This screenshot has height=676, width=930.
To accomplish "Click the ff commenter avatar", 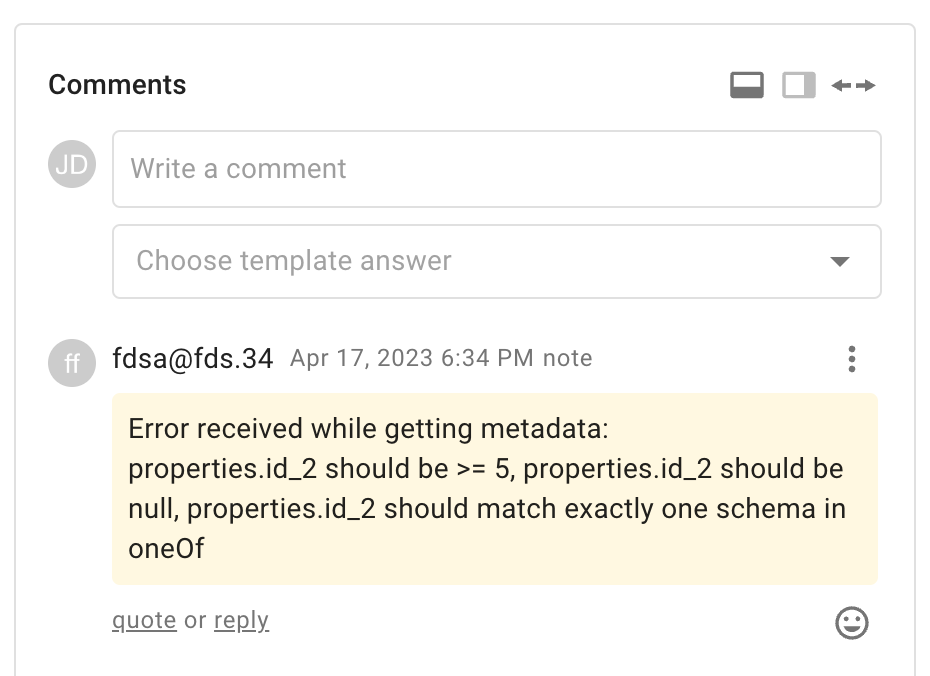I will 72,363.
